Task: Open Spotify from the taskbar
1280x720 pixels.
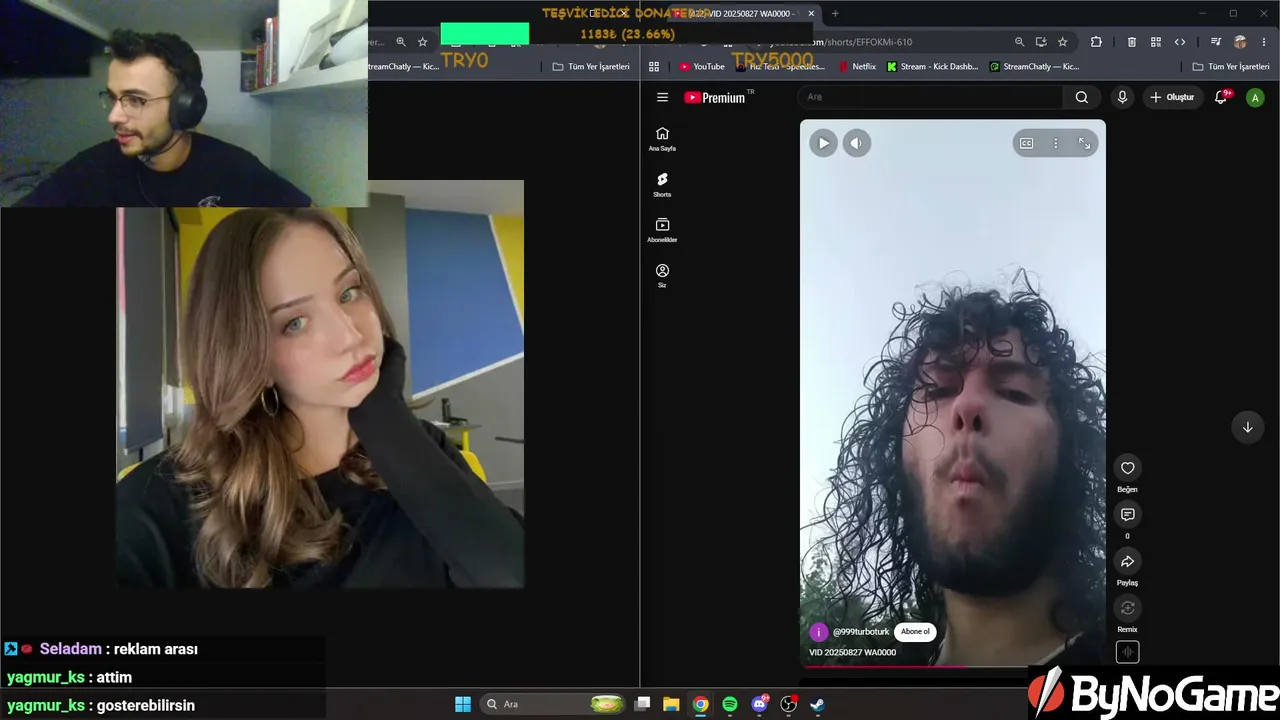Action: click(x=730, y=704)
